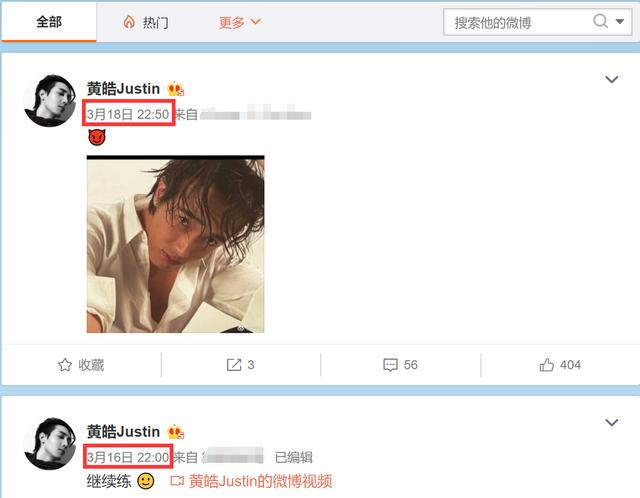Click the 3月16日 22:00 timestamp

[128, 457]
